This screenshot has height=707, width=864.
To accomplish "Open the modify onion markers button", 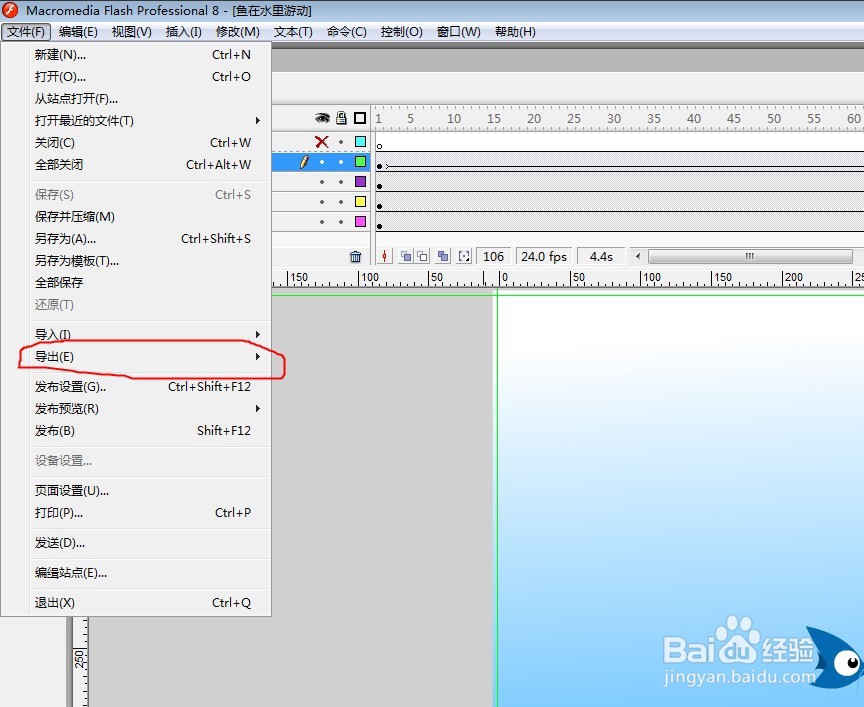I will tap(465, 256).
